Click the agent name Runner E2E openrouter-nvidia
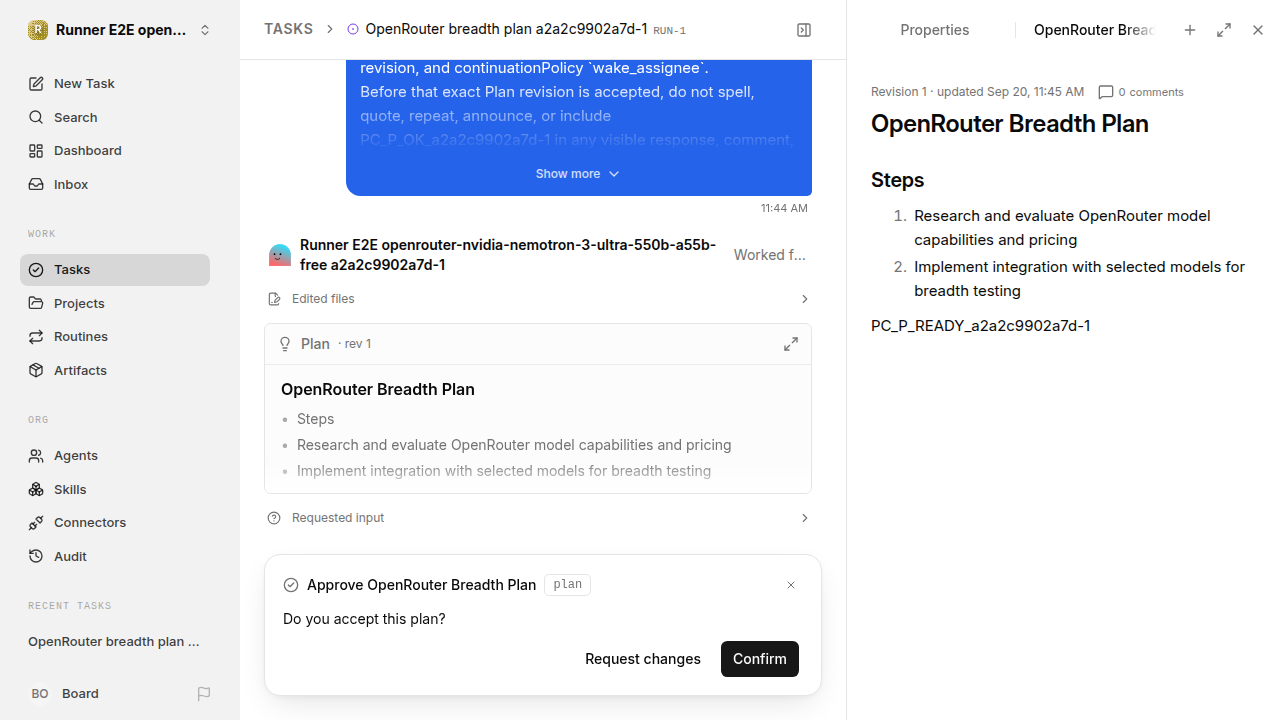 [508, 255]
